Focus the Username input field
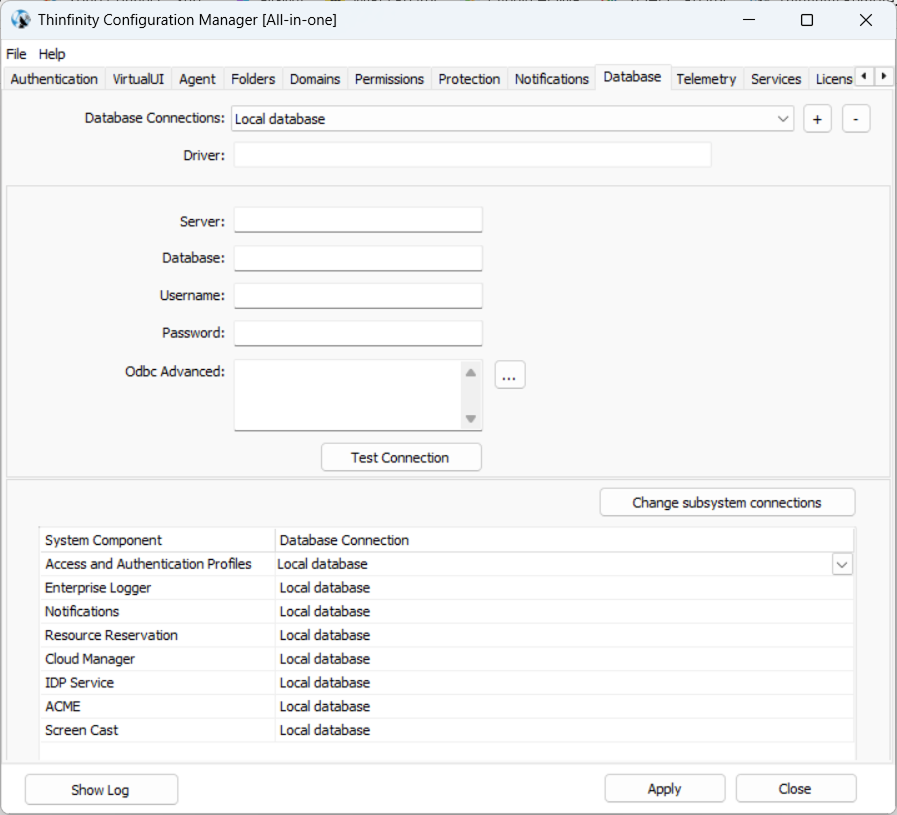 point(358,296)
